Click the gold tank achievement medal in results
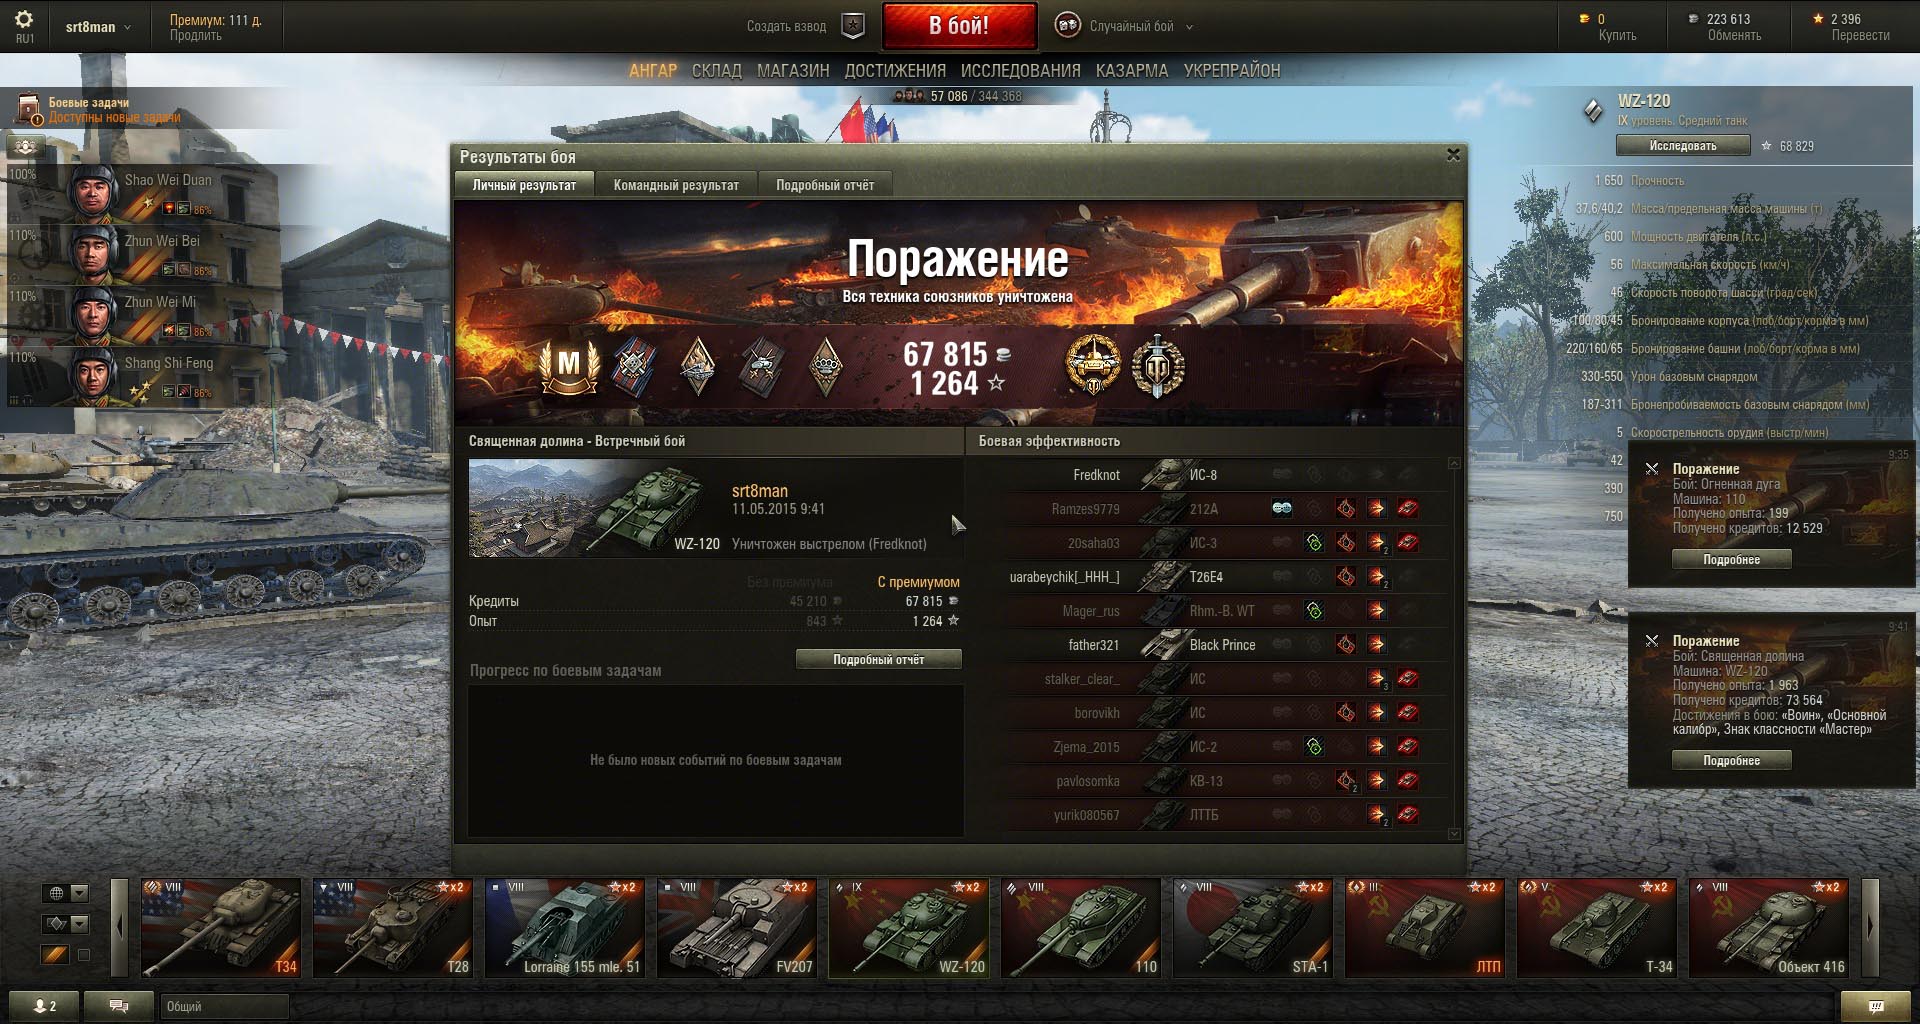Screen dimensions: 1920x1024 click(x=1092, y=366)
